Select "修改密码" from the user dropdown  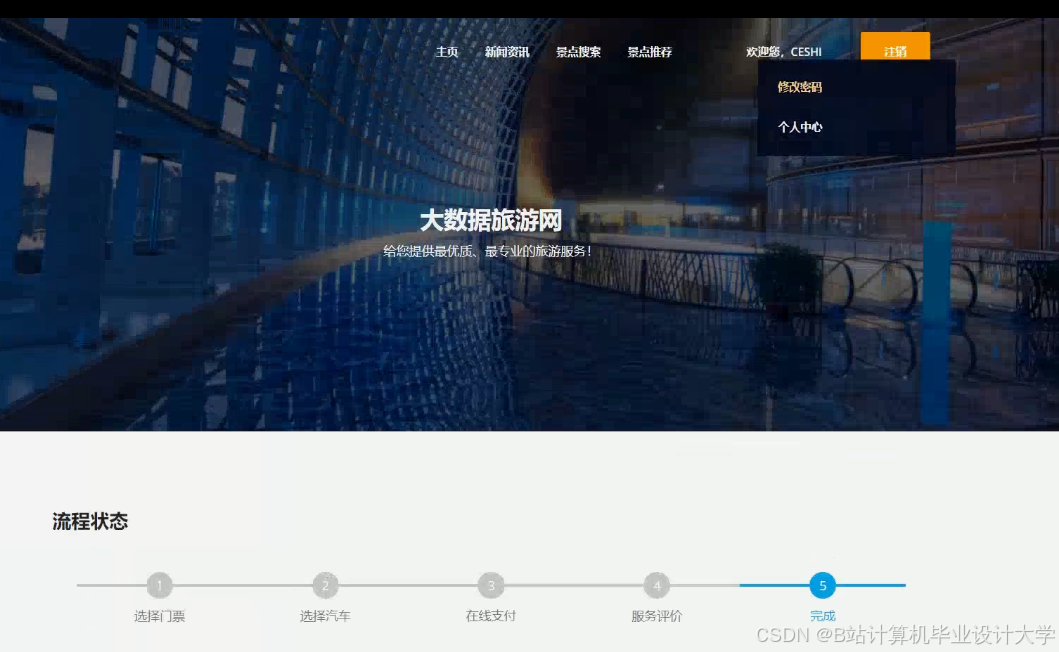pos(799,88)
